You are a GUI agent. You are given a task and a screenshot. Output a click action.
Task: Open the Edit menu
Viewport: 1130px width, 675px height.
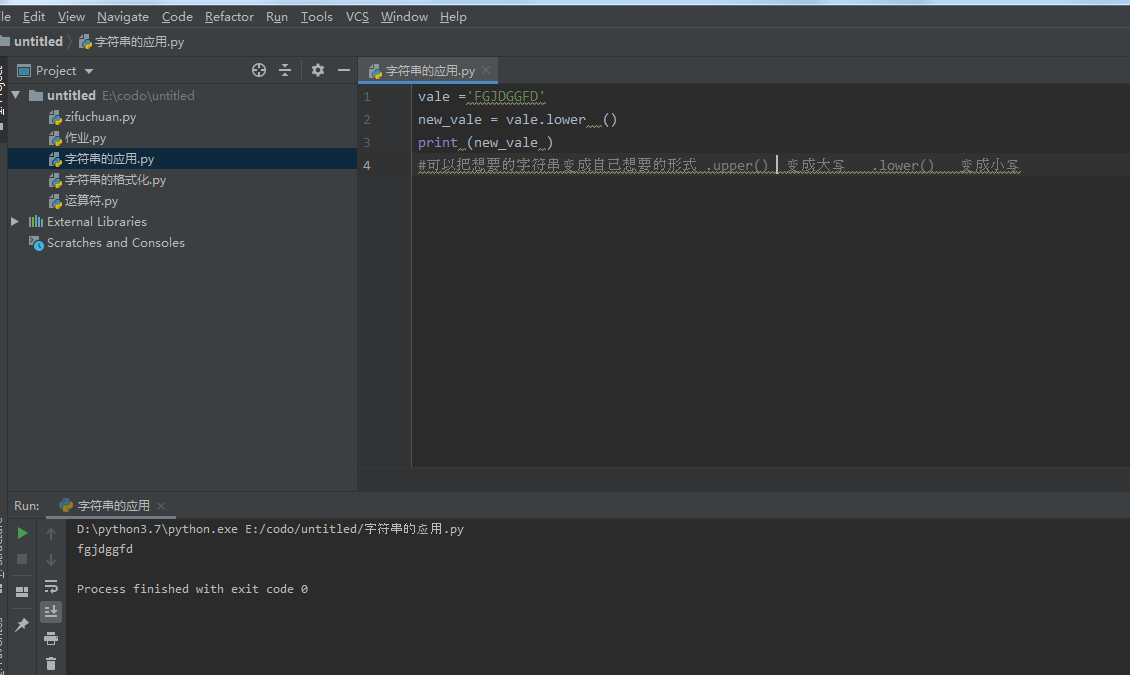[34, 17]
